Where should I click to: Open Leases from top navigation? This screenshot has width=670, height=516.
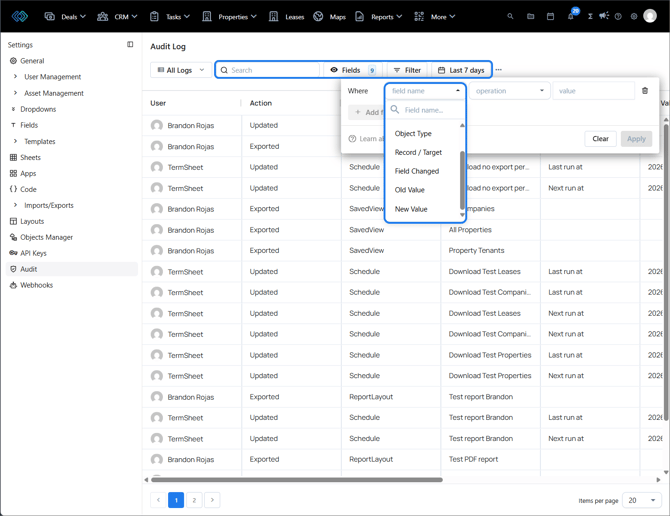point(286,17)
